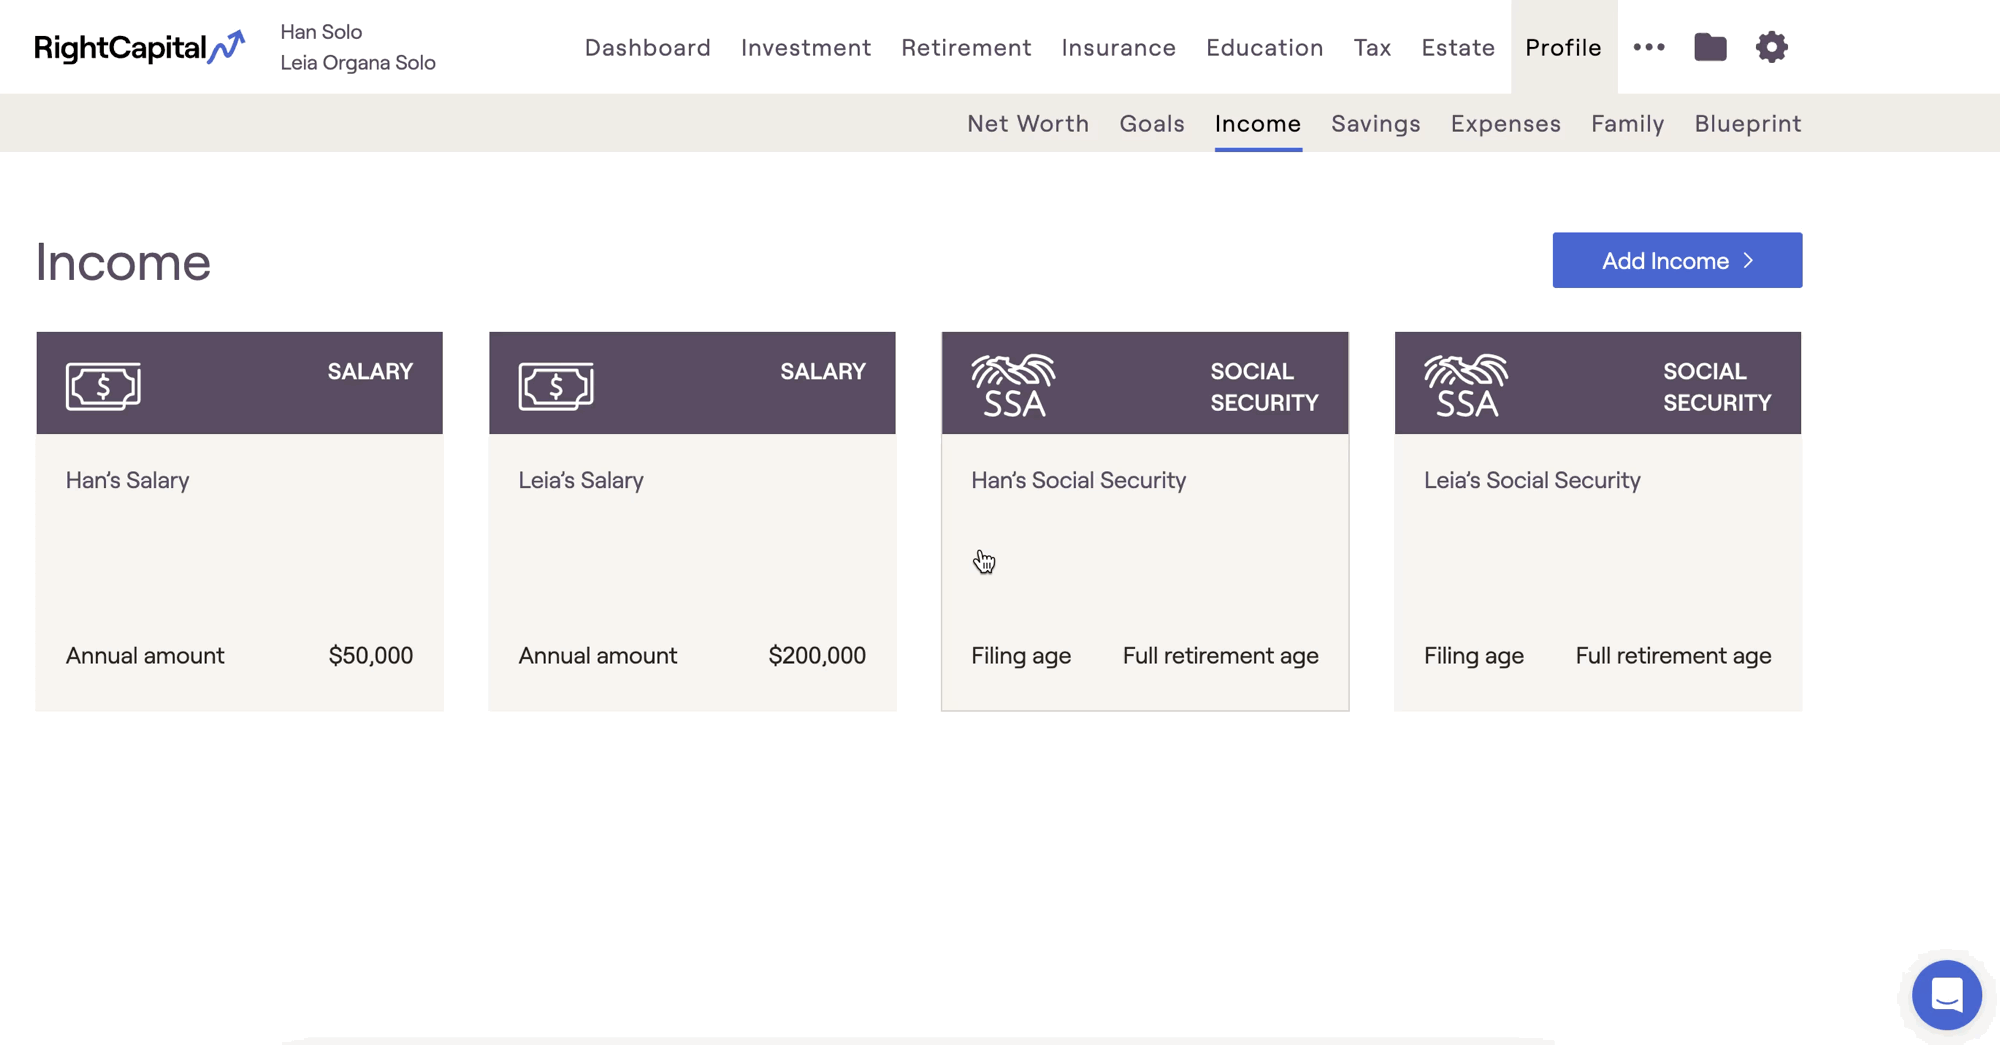Switch to the Savings tab
2000x1045 pixels.
[1375, 123]
